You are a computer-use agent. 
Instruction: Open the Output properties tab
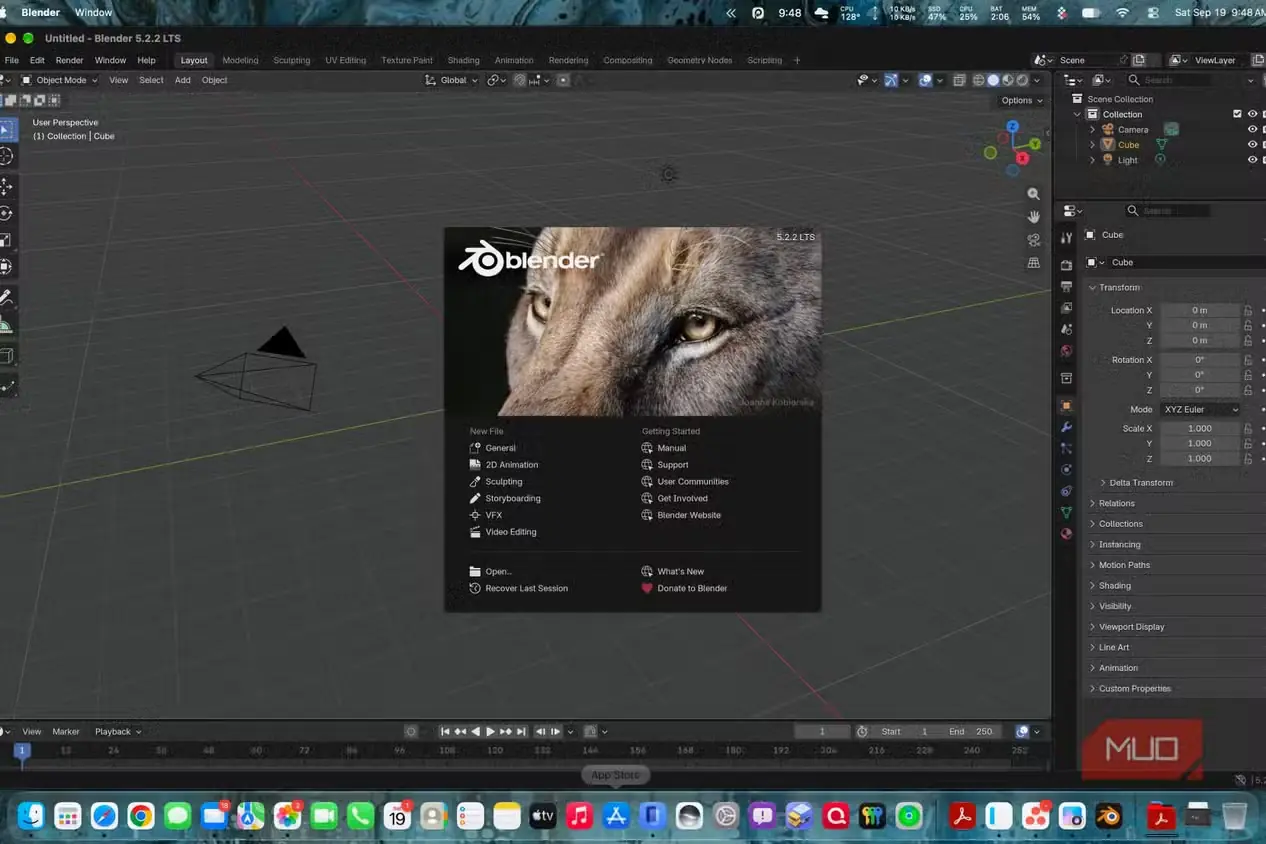(x=1066, y=287)
